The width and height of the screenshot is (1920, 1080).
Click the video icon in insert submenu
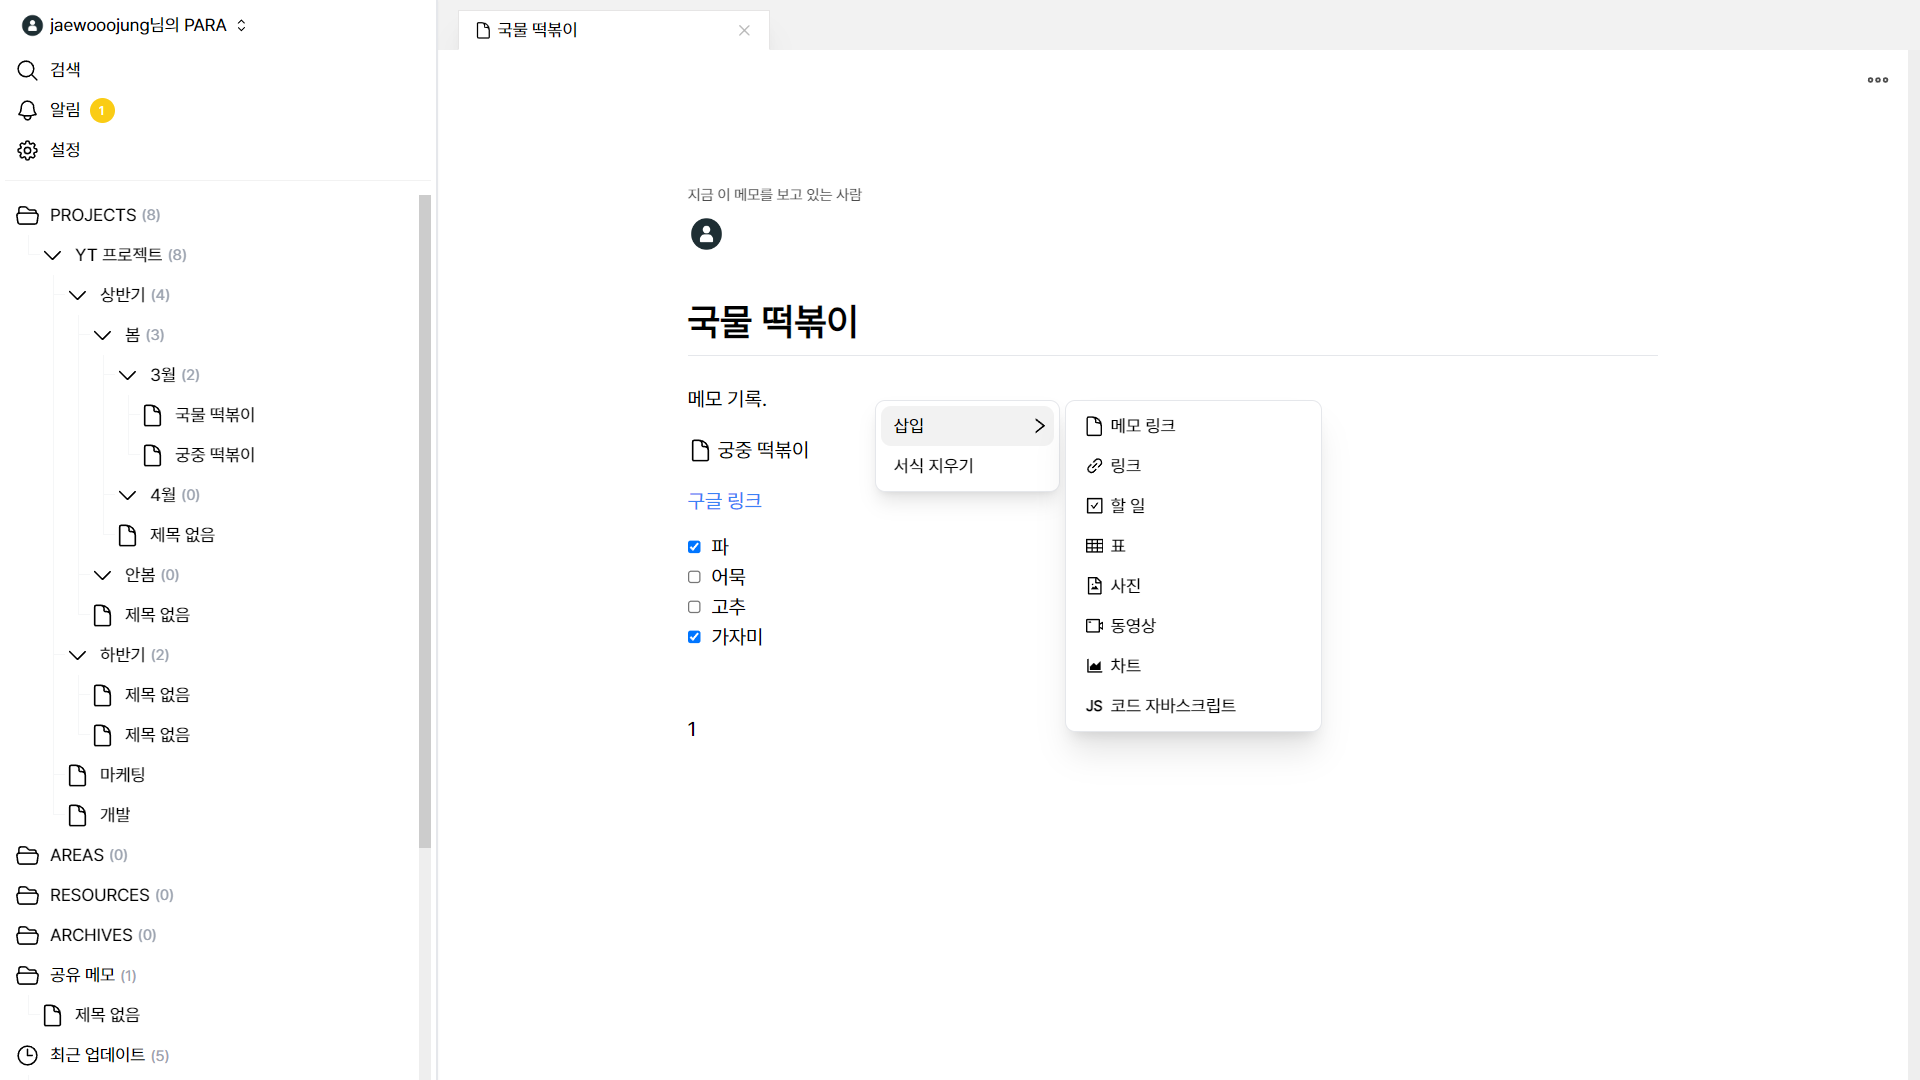1094,626
